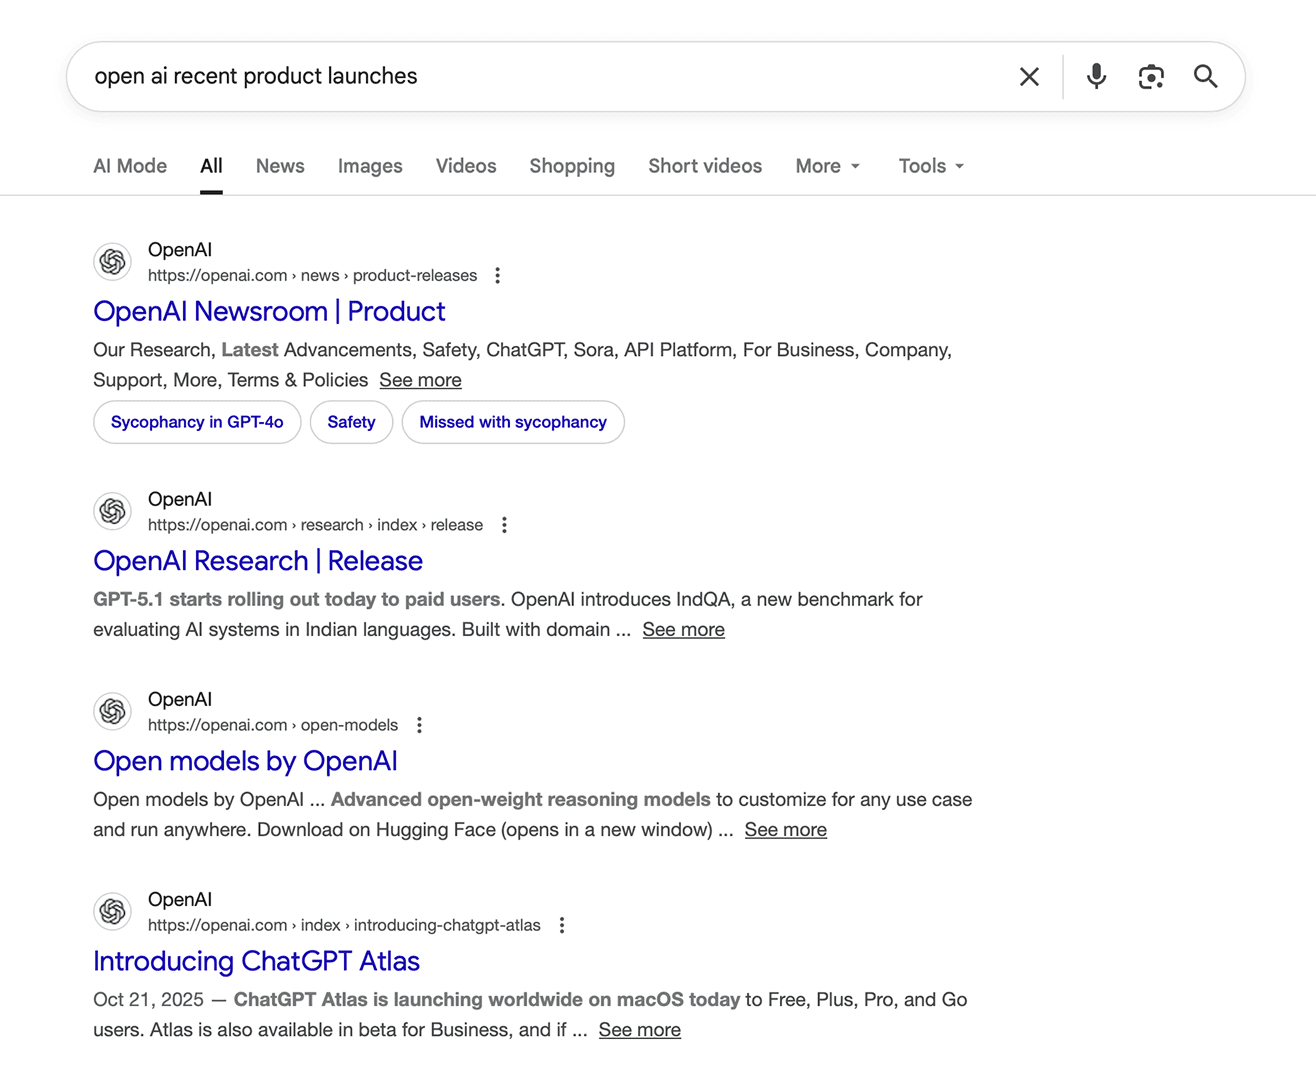Viewport: 1316px width, 1080px height.
Task: Click See more under Research Release snippet
Action: click(683, 631)
